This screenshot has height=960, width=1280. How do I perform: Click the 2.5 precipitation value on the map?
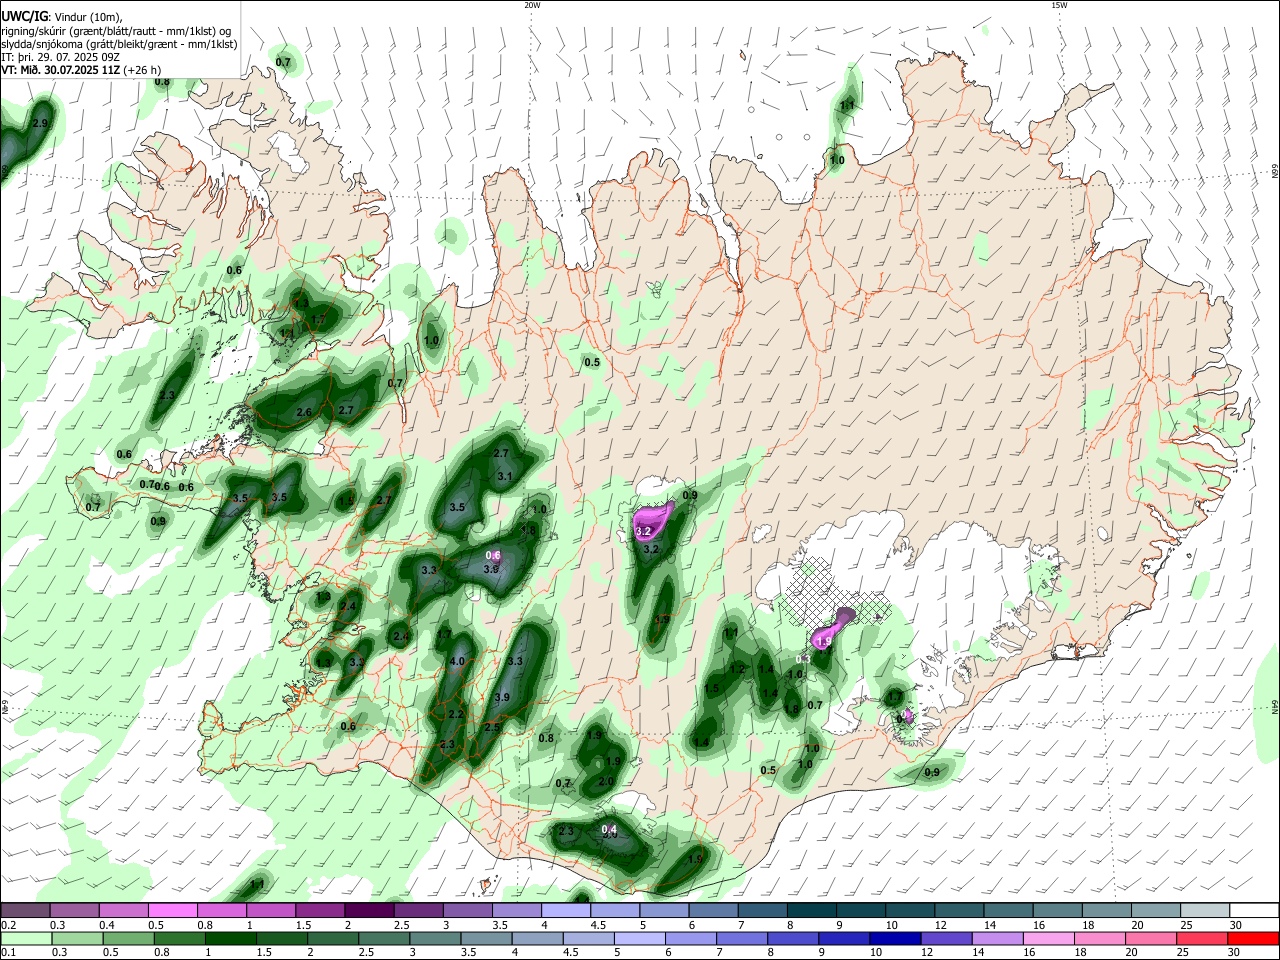[x=492, y=728]
